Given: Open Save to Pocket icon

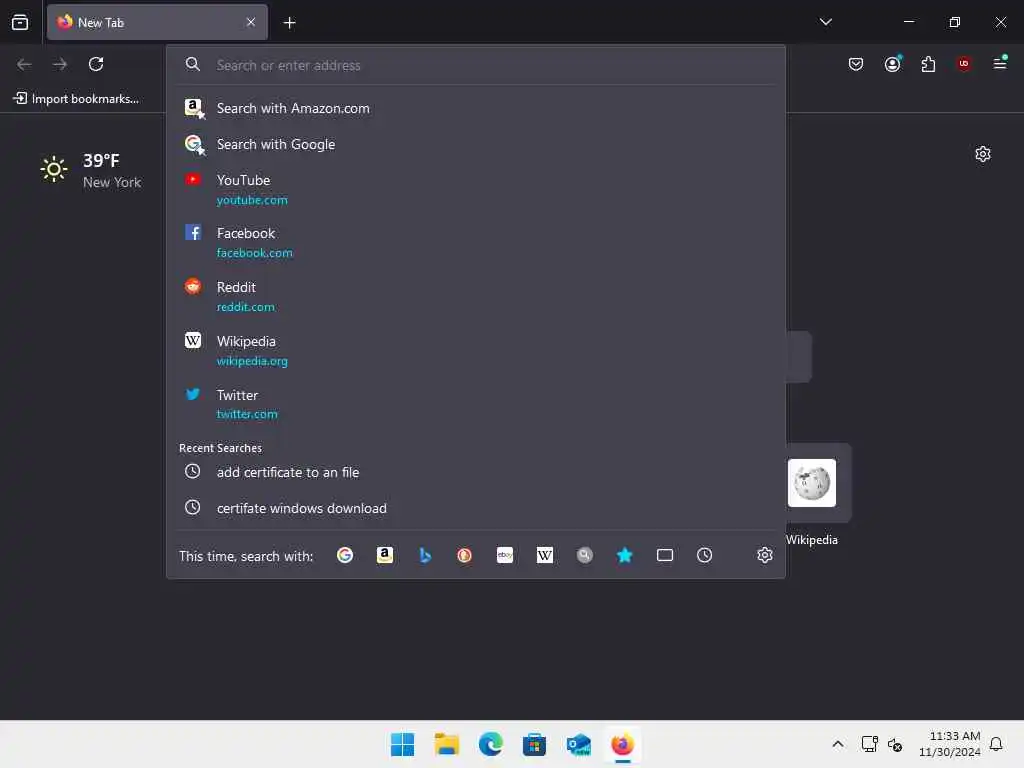Looking at the screenshot, I should coord(856,64).
